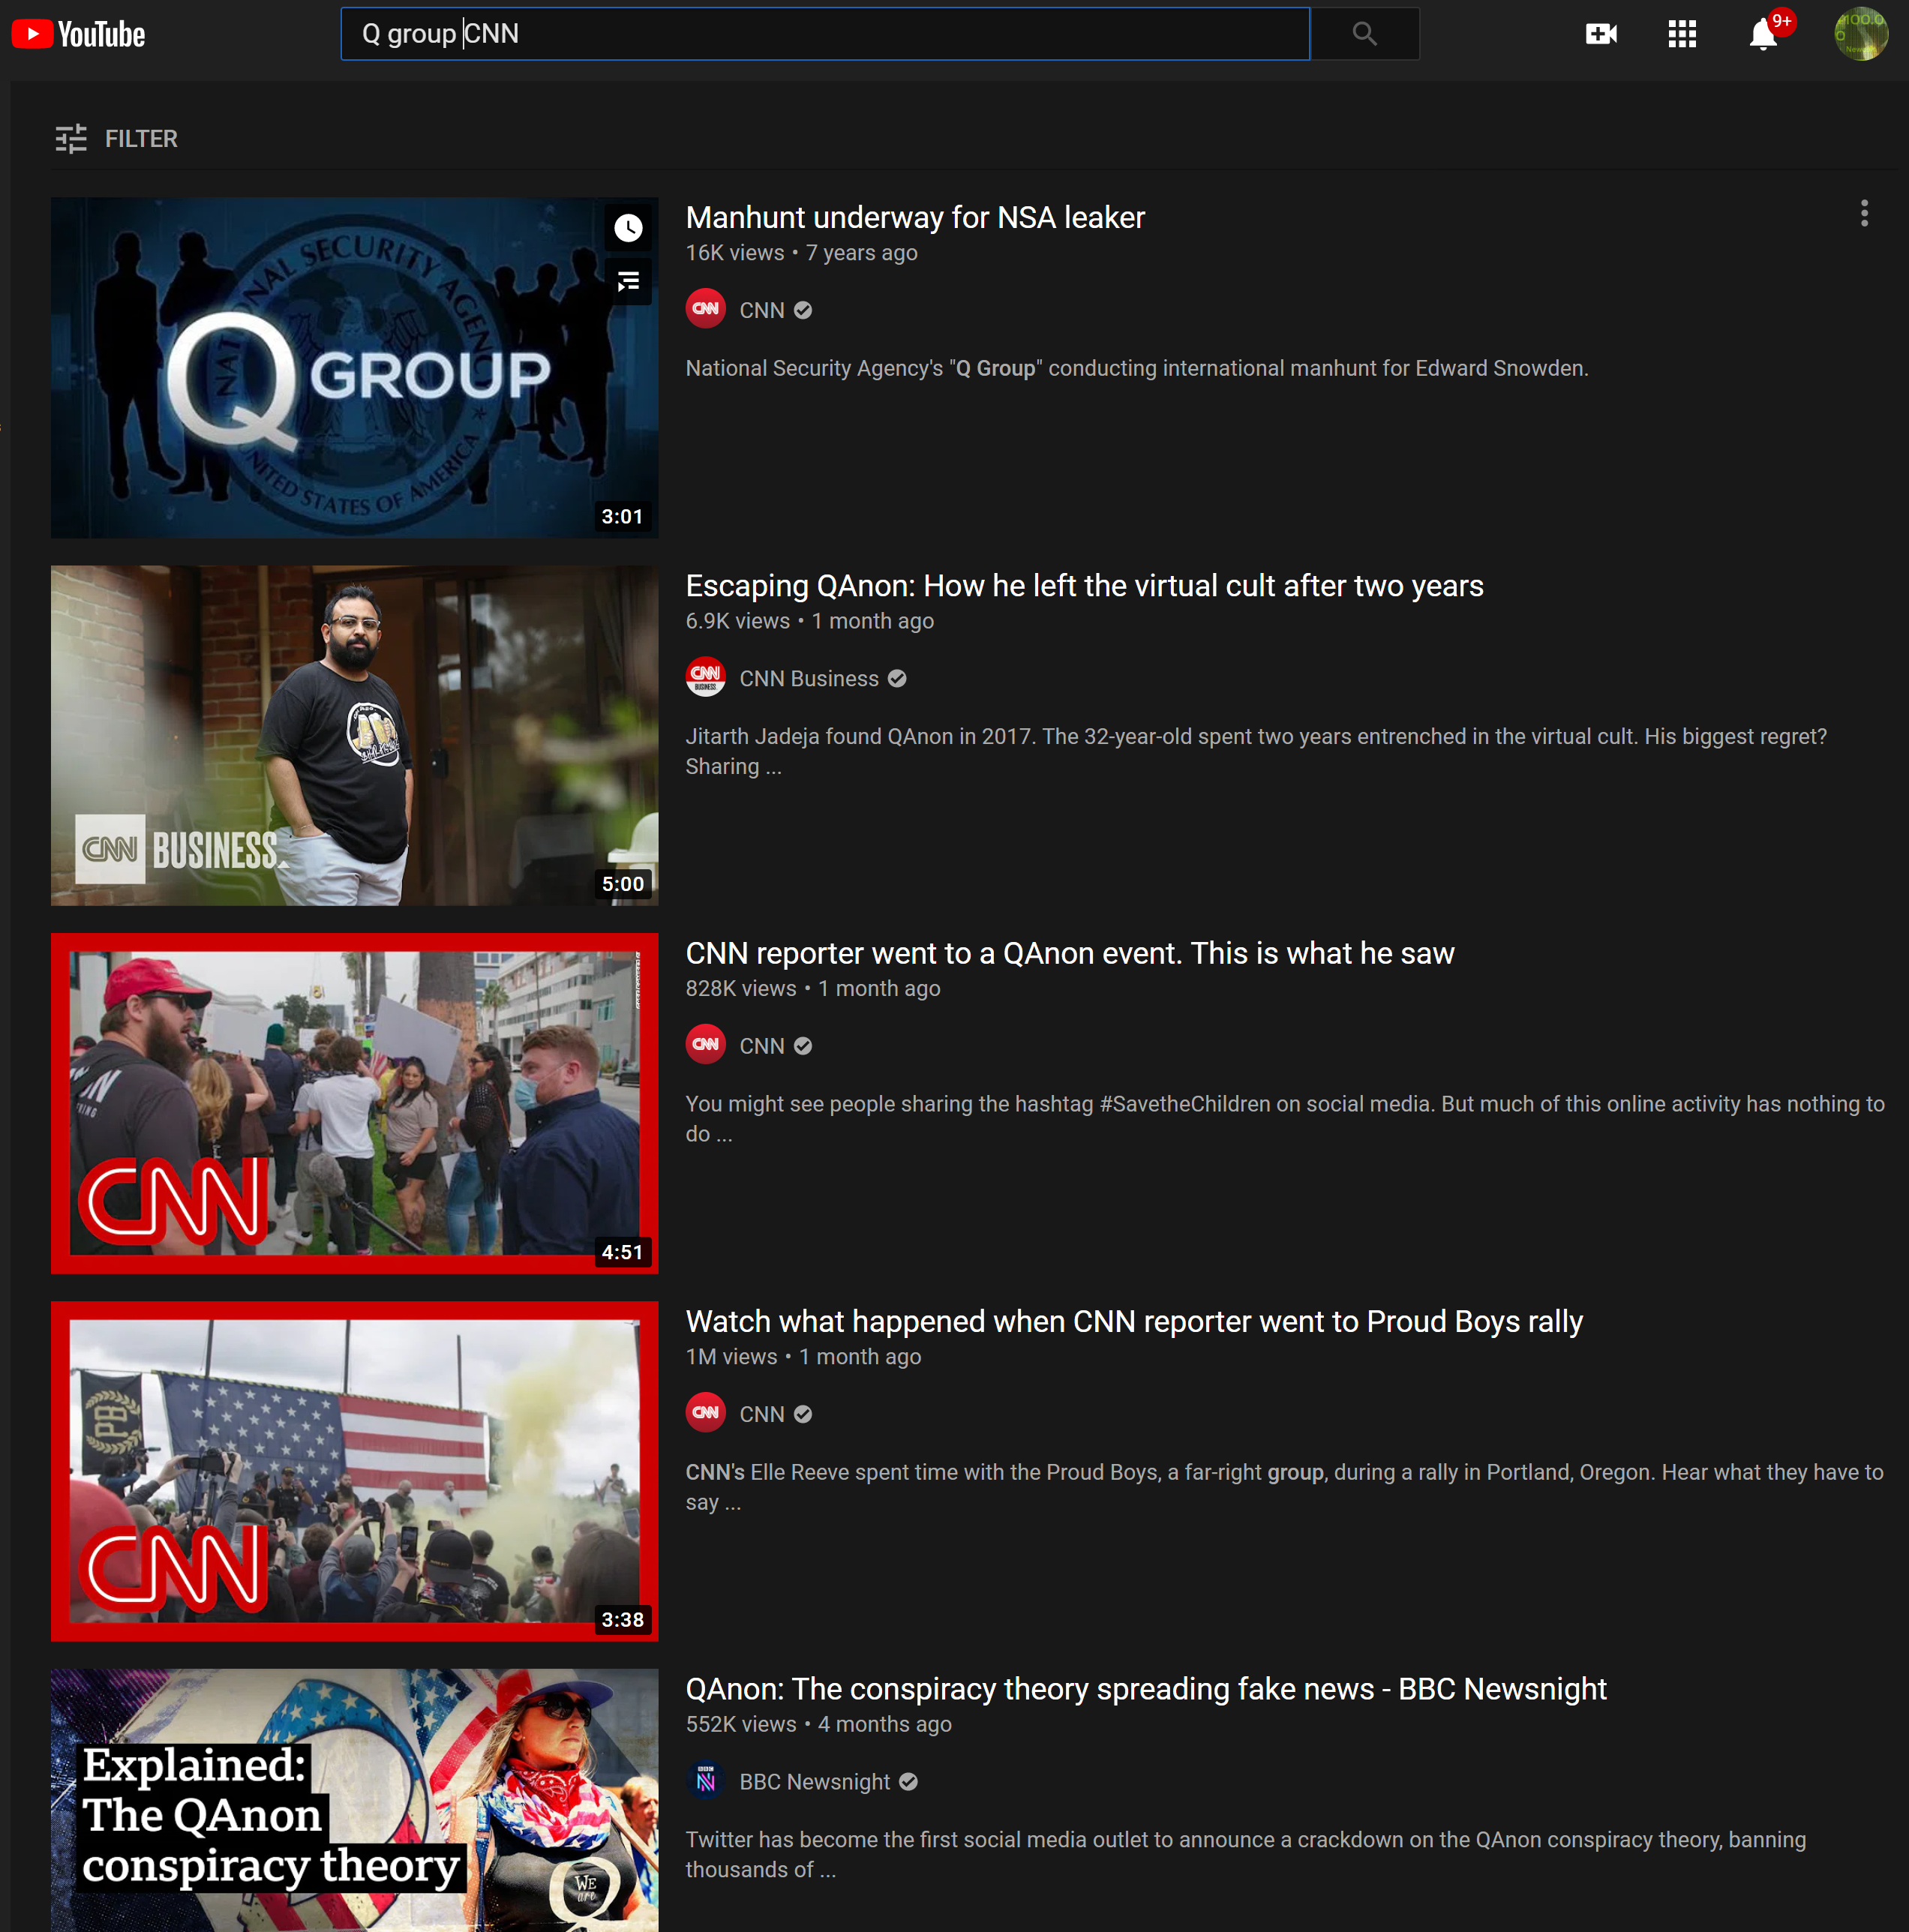Click '828K views • 1 month ago' text

click(813, 989)
